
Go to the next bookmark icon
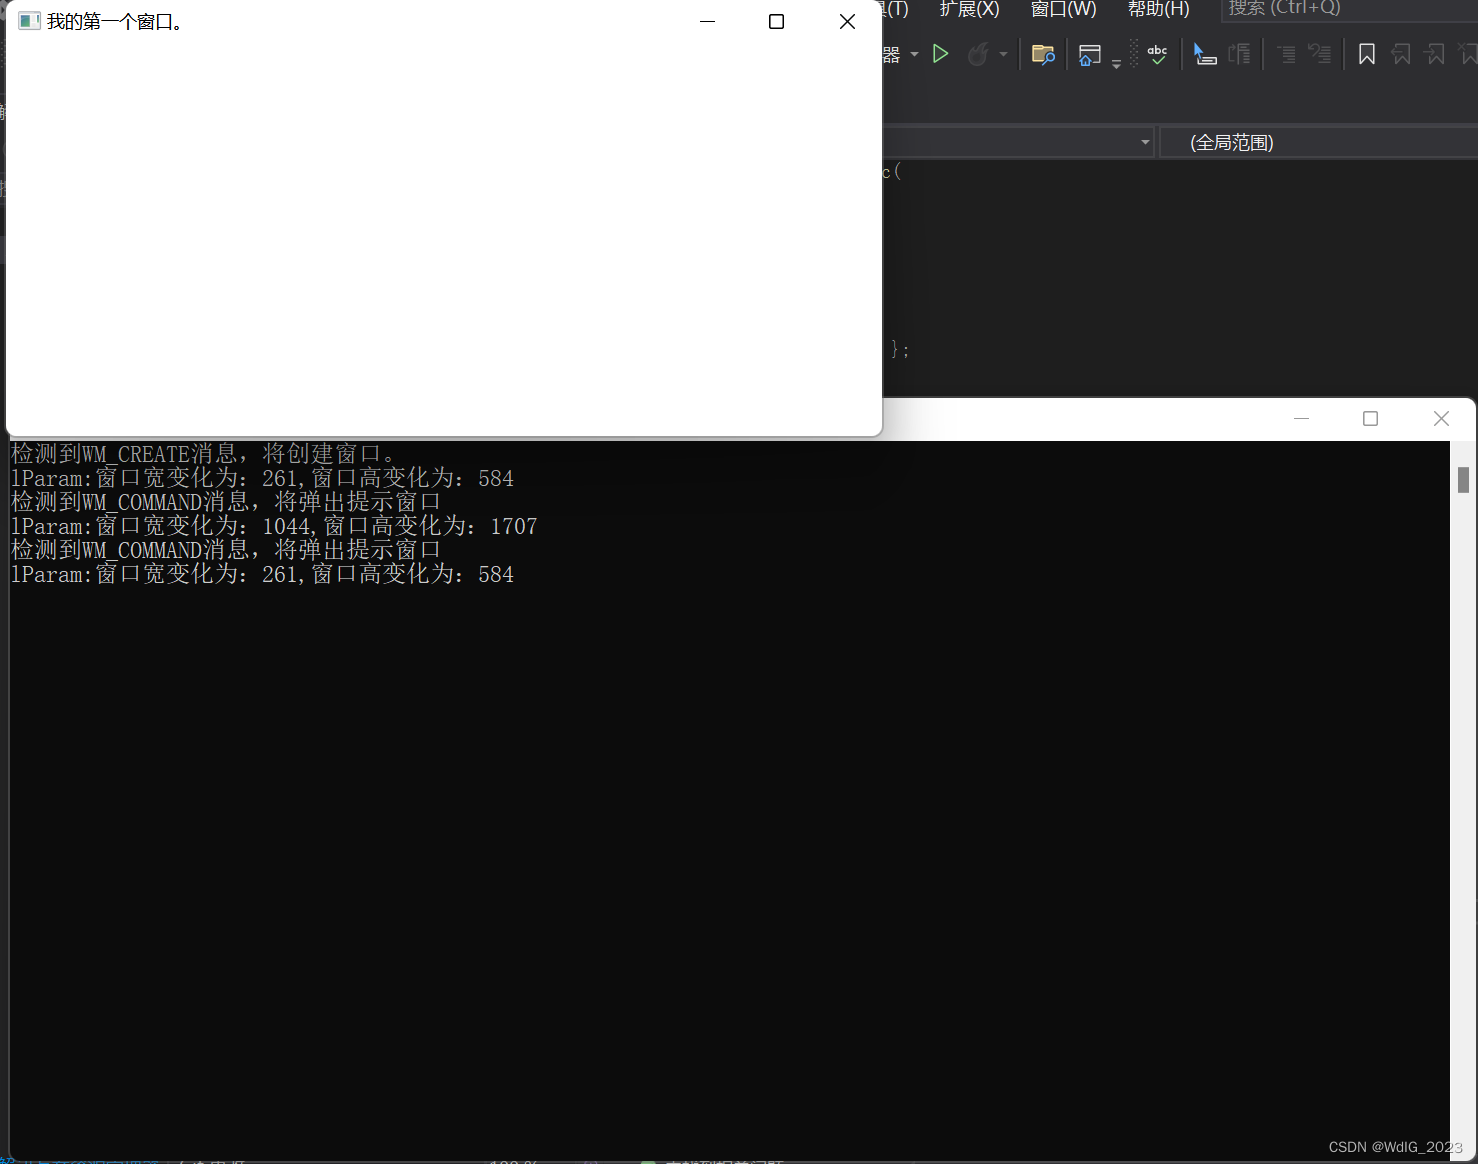coord(1435,54)
